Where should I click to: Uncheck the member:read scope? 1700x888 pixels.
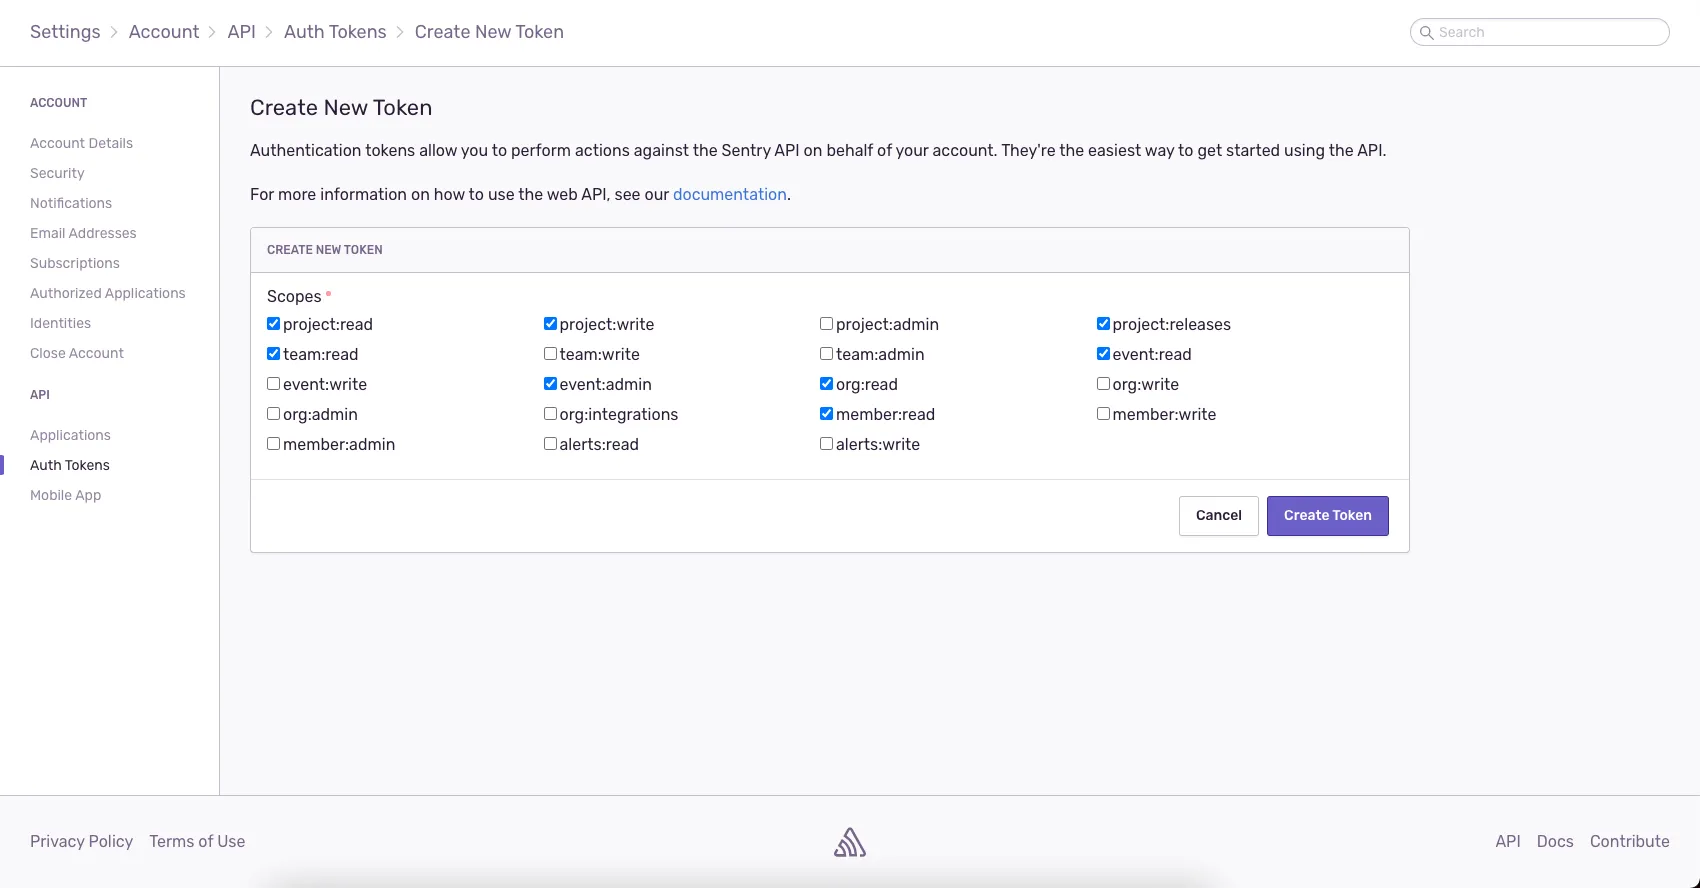coord(826,414)
